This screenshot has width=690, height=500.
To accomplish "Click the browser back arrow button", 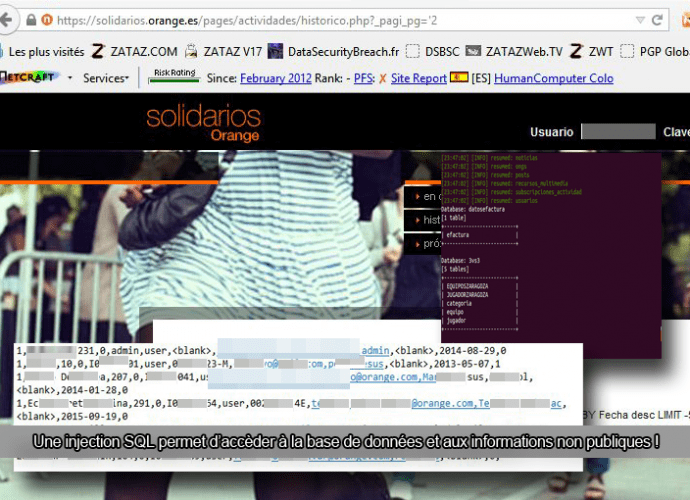I will (6, 20).
